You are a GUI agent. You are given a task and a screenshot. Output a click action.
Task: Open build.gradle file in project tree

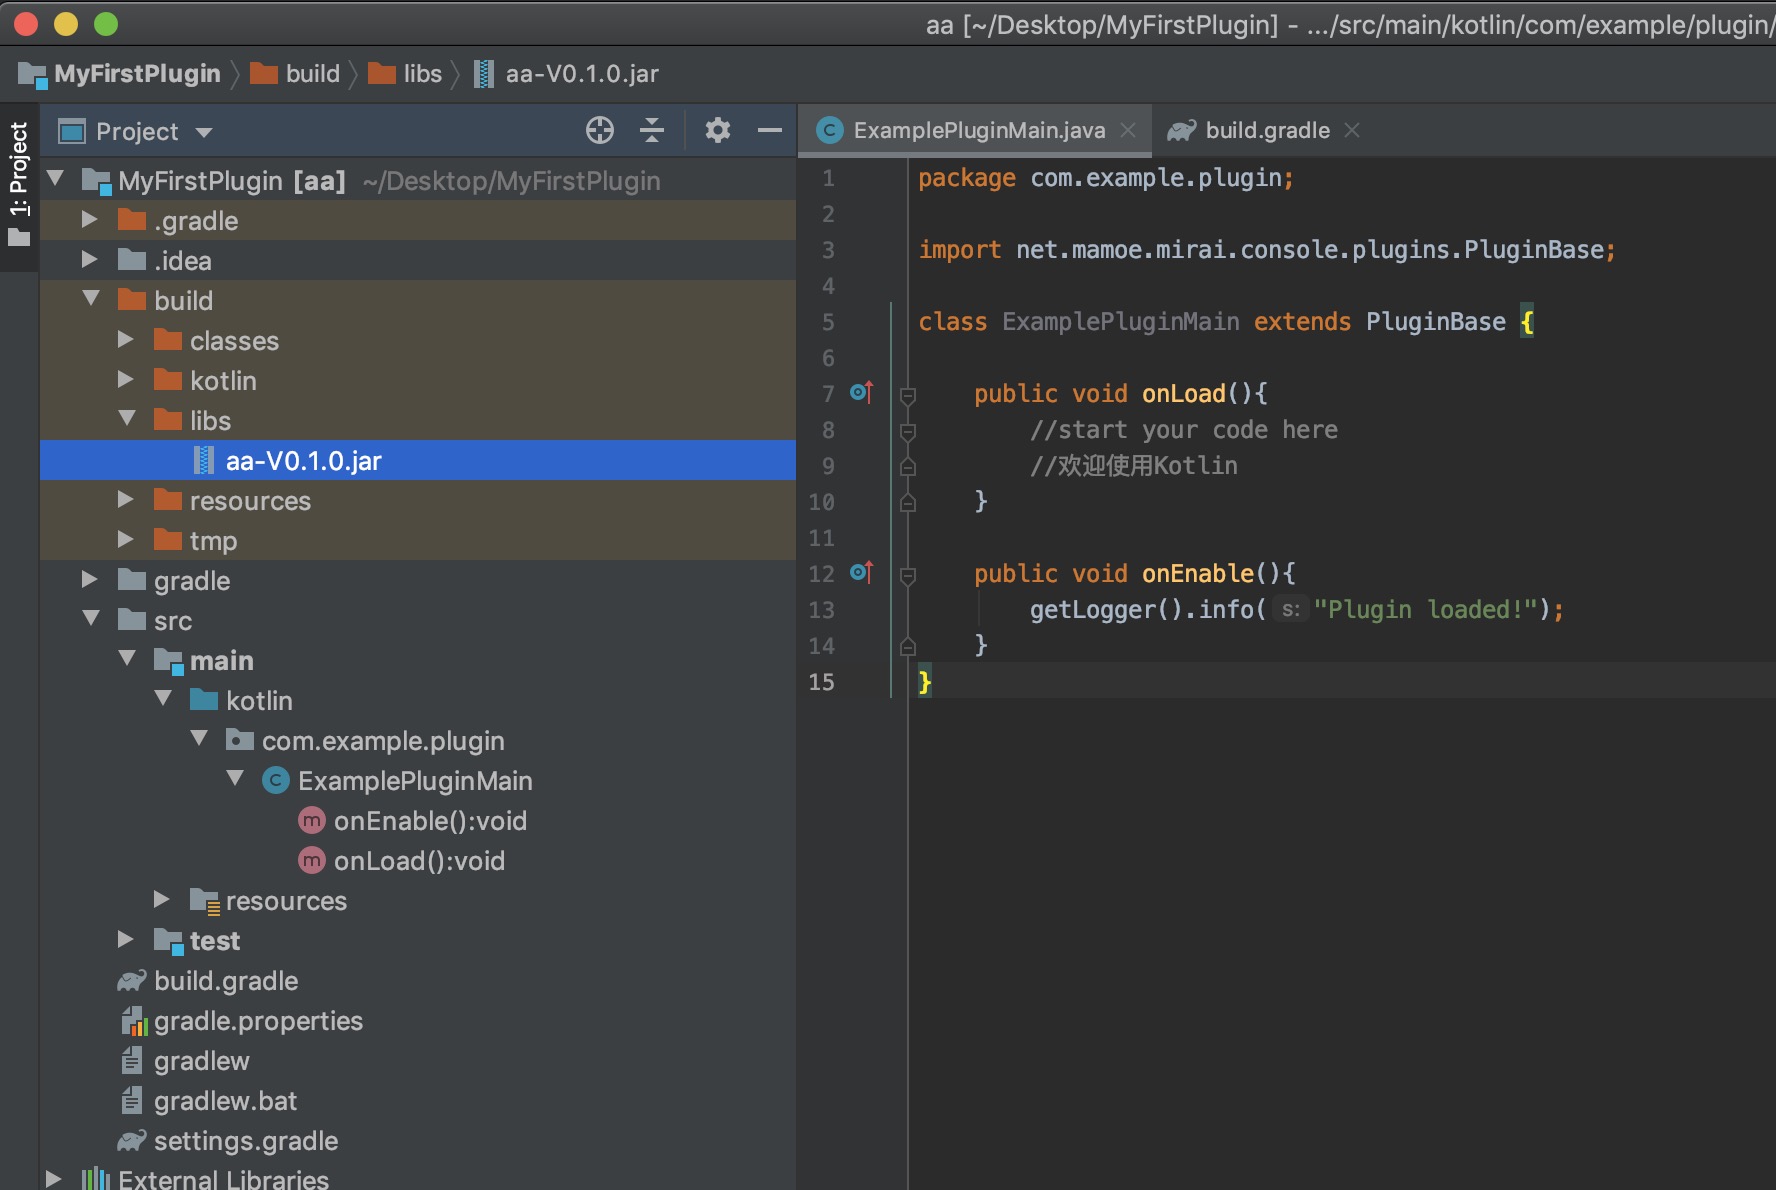[226, 981]
